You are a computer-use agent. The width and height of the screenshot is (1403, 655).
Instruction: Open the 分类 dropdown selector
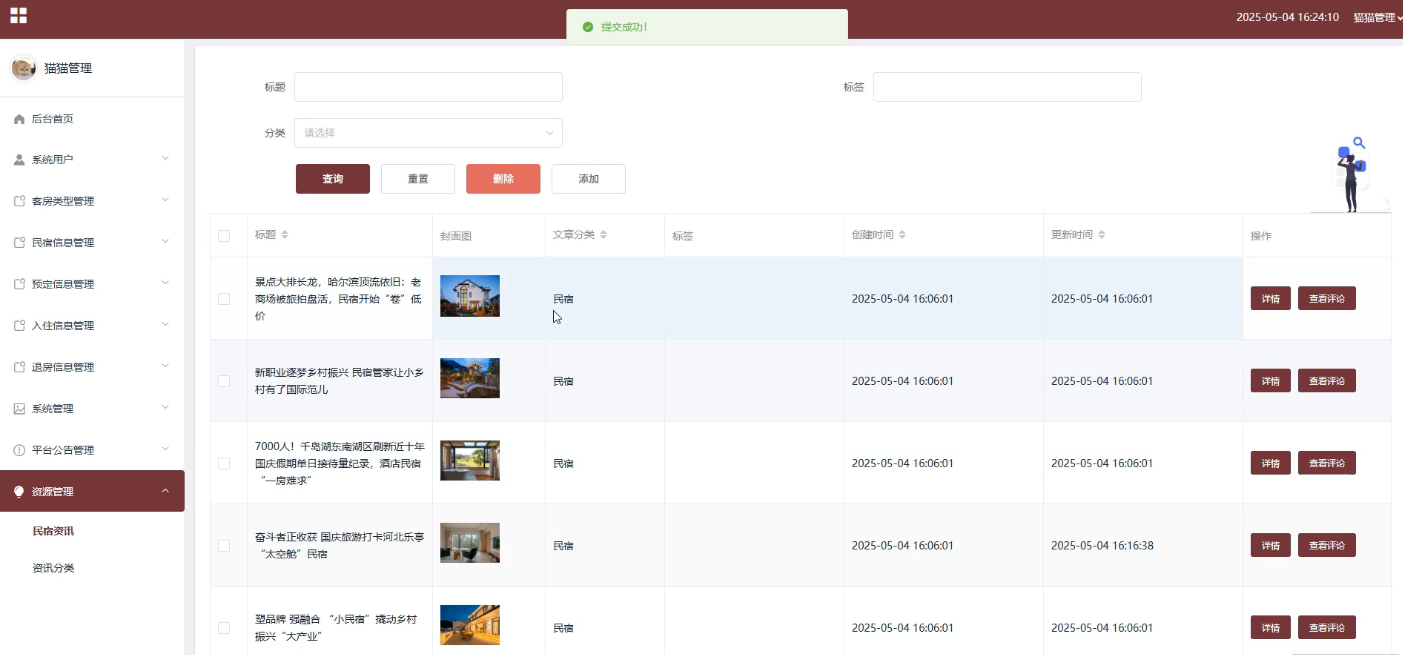click(428, 133)
